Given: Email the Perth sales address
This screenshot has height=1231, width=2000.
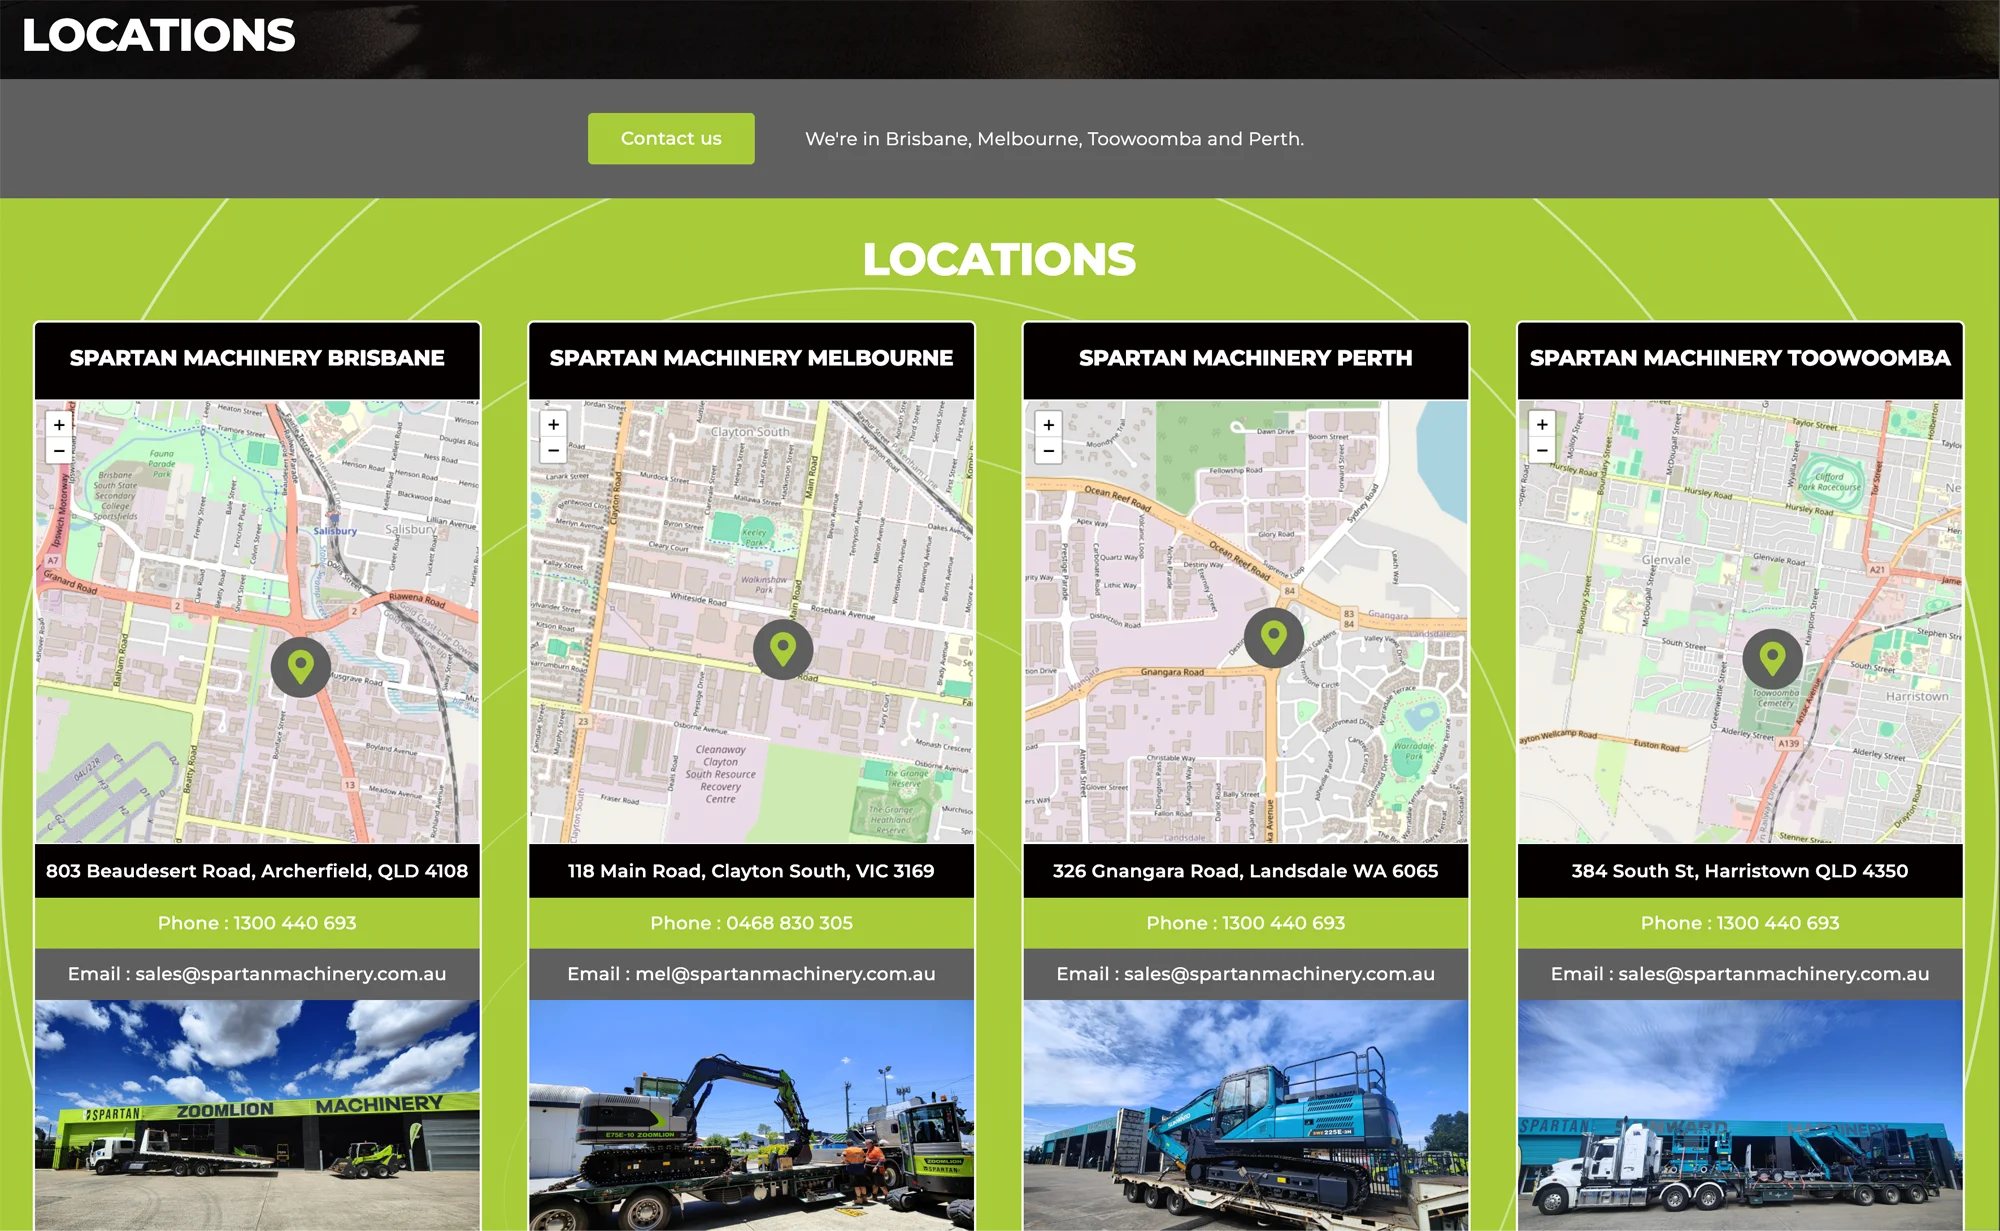Looking at the screenshot, I should (x=1246, y=974).
